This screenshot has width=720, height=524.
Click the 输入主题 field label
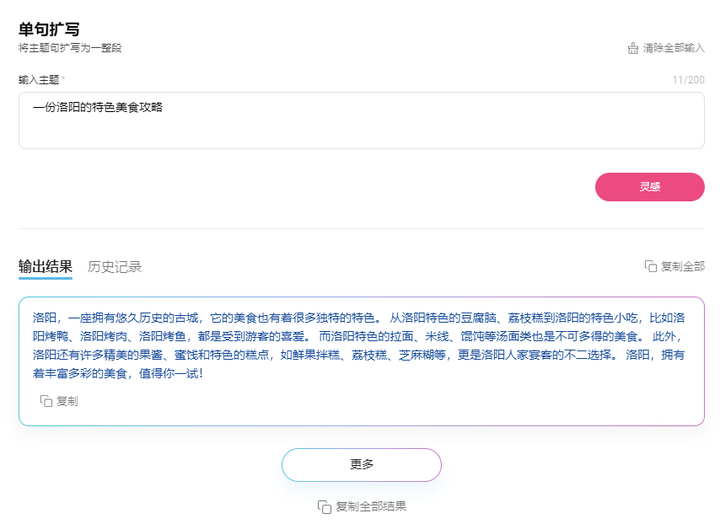39,80
